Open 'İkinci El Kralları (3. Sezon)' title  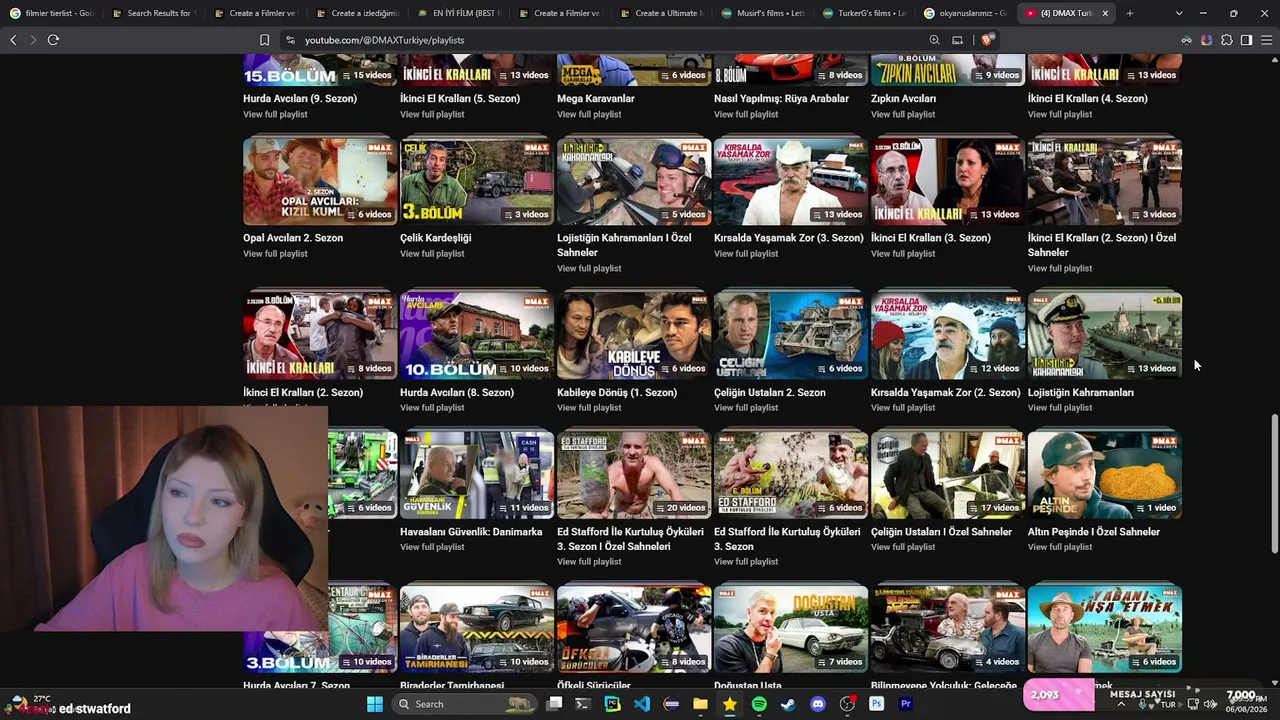tap(931, 238)
